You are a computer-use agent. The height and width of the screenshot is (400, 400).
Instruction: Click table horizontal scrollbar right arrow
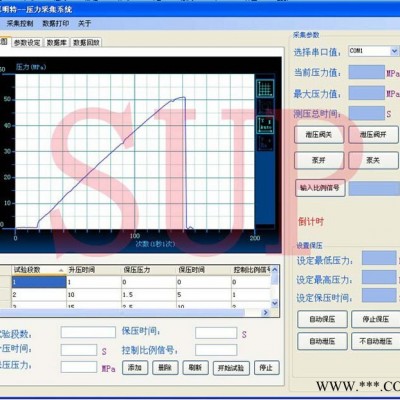(266, 312)
